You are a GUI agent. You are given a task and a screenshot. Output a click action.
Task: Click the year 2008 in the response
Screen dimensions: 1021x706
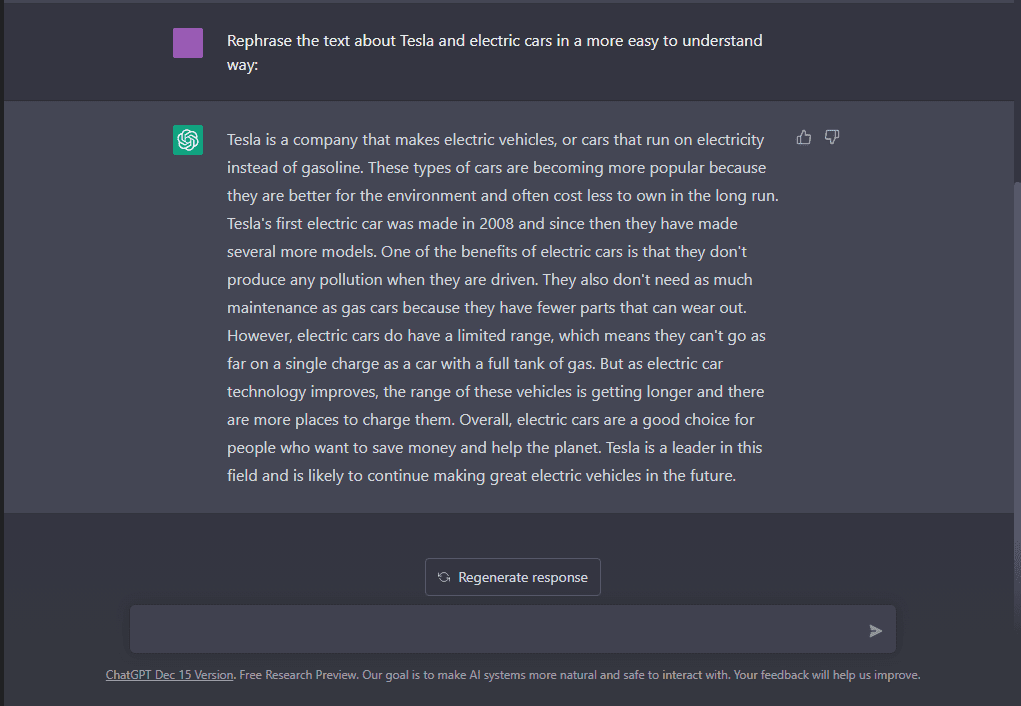point(496,224)
